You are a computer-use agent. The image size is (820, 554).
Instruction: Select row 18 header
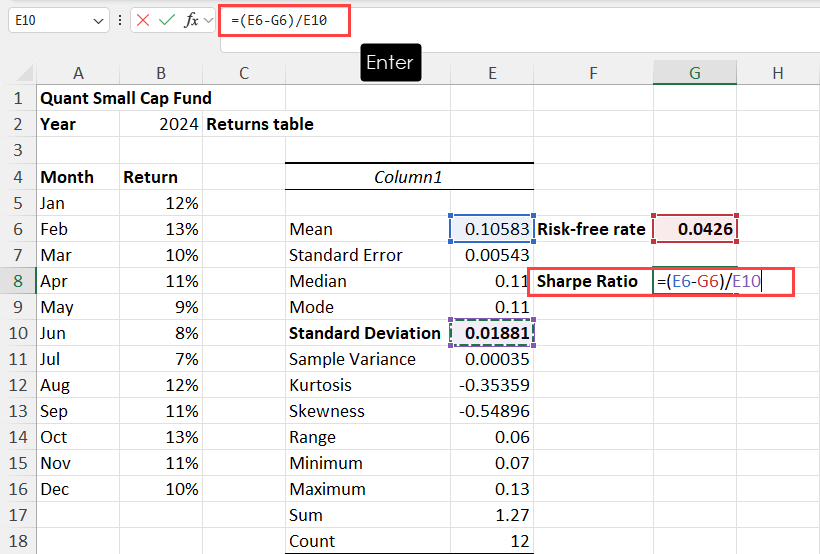point(18,541)
